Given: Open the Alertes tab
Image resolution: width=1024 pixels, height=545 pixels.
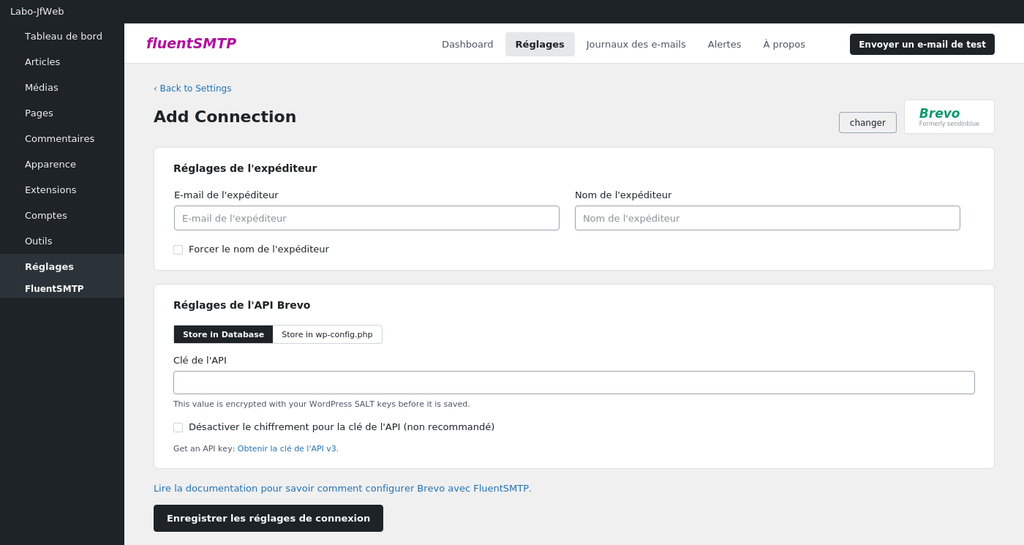Looking at the screenshot, I should click(724, 44).
